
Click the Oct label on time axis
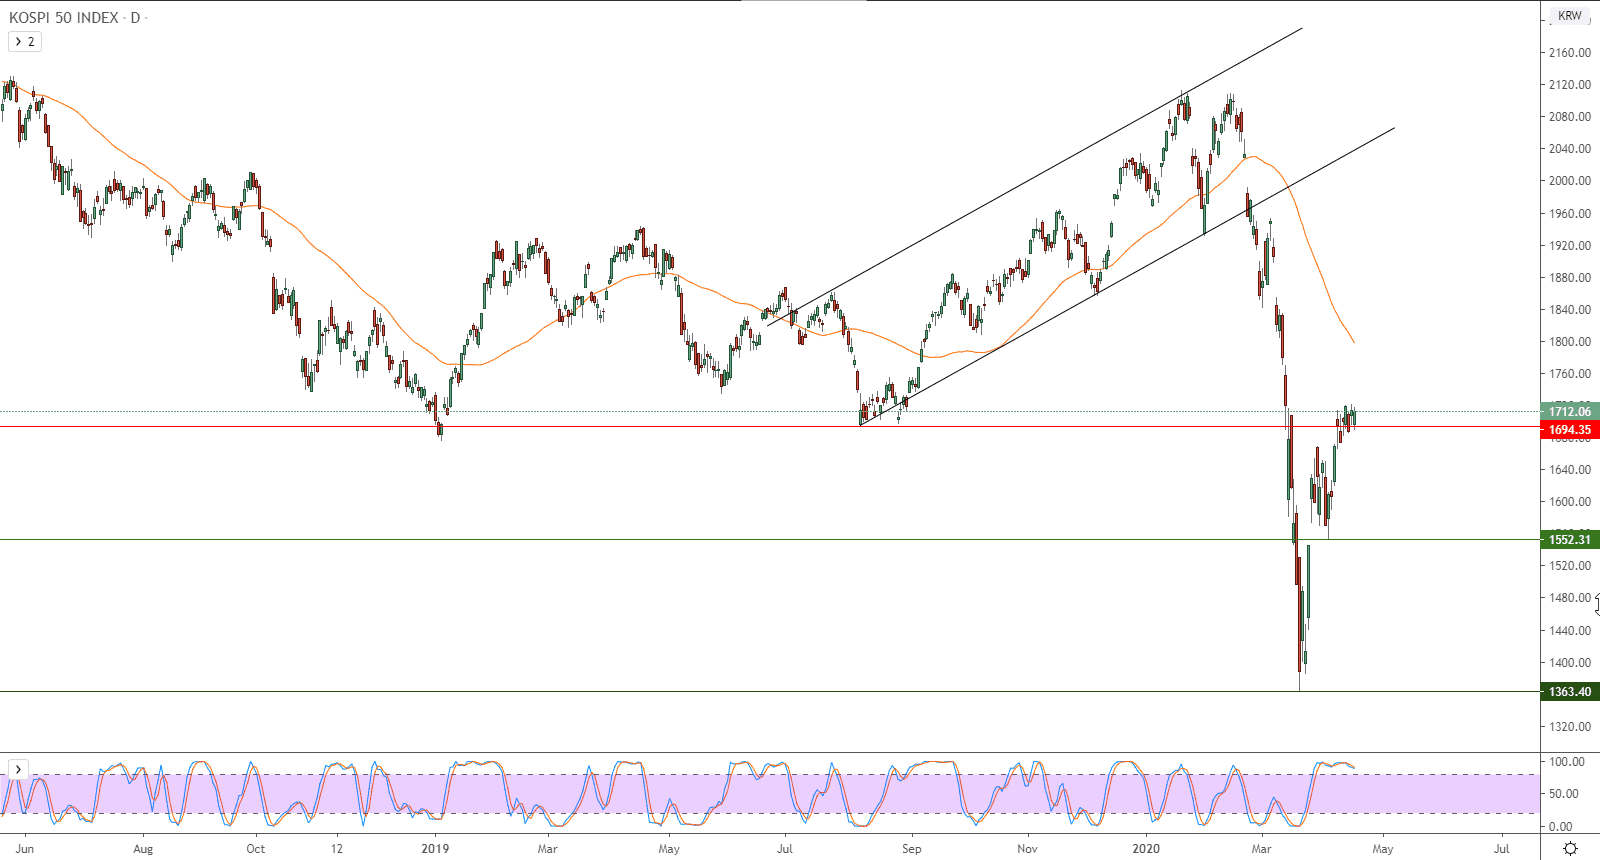(256, 849)
